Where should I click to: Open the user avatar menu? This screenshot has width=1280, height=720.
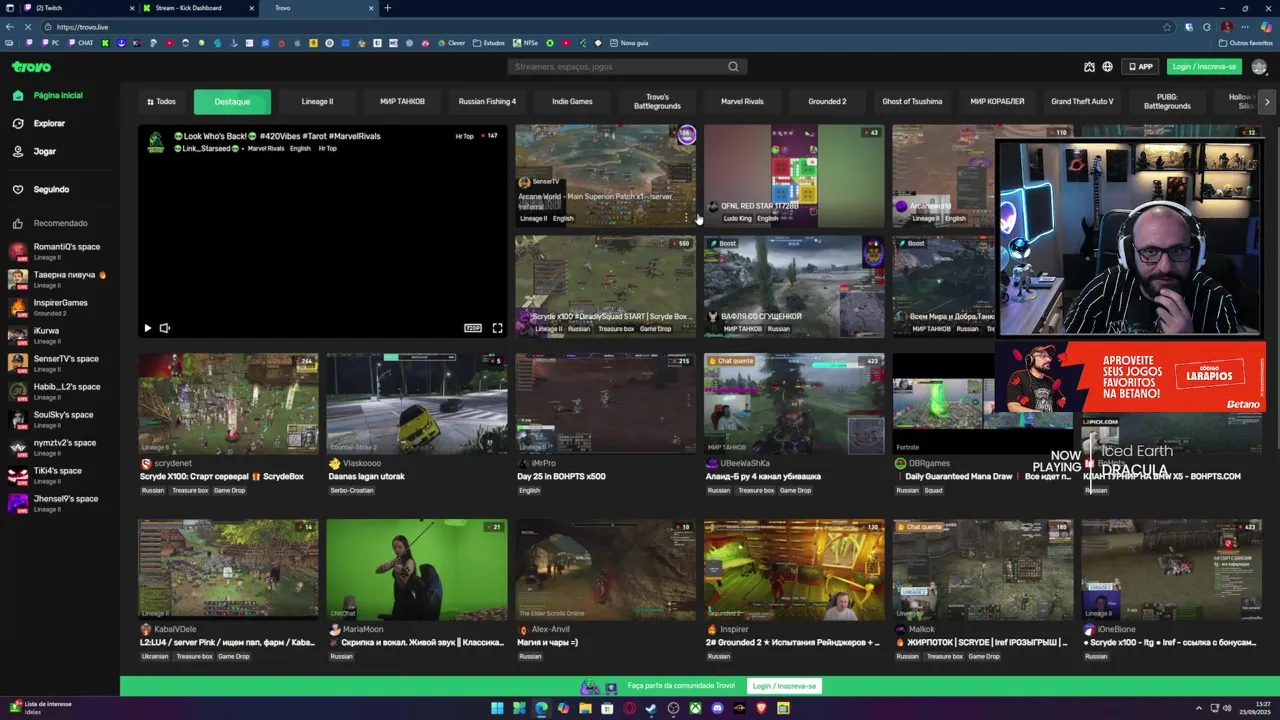point(1259,67)
